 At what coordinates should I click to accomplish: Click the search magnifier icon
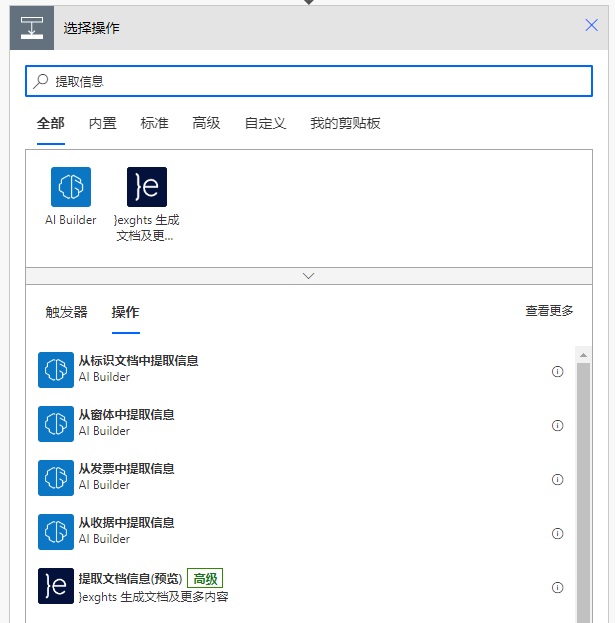(x=41, y=81)
